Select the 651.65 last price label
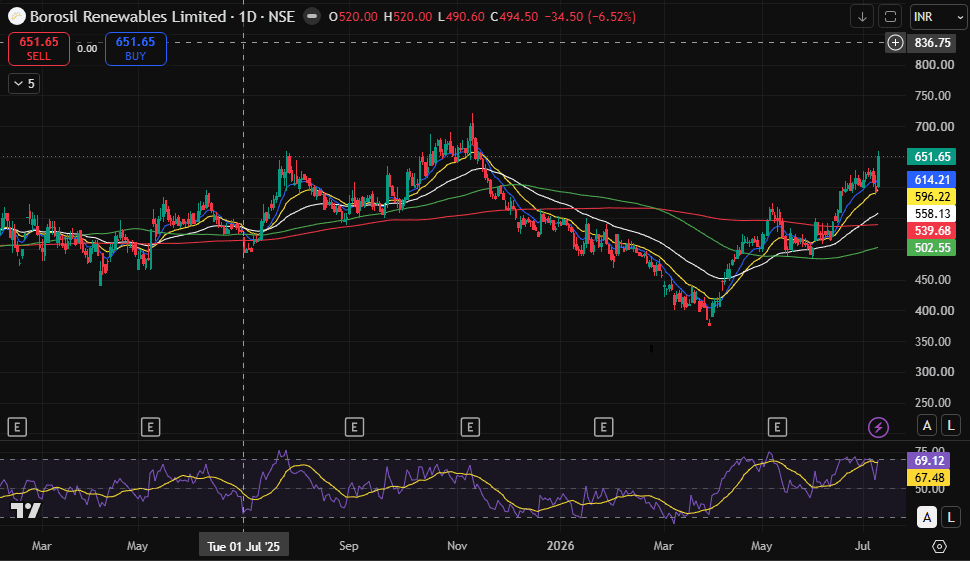Screen dimensions: 970x561 click(932, 156)
